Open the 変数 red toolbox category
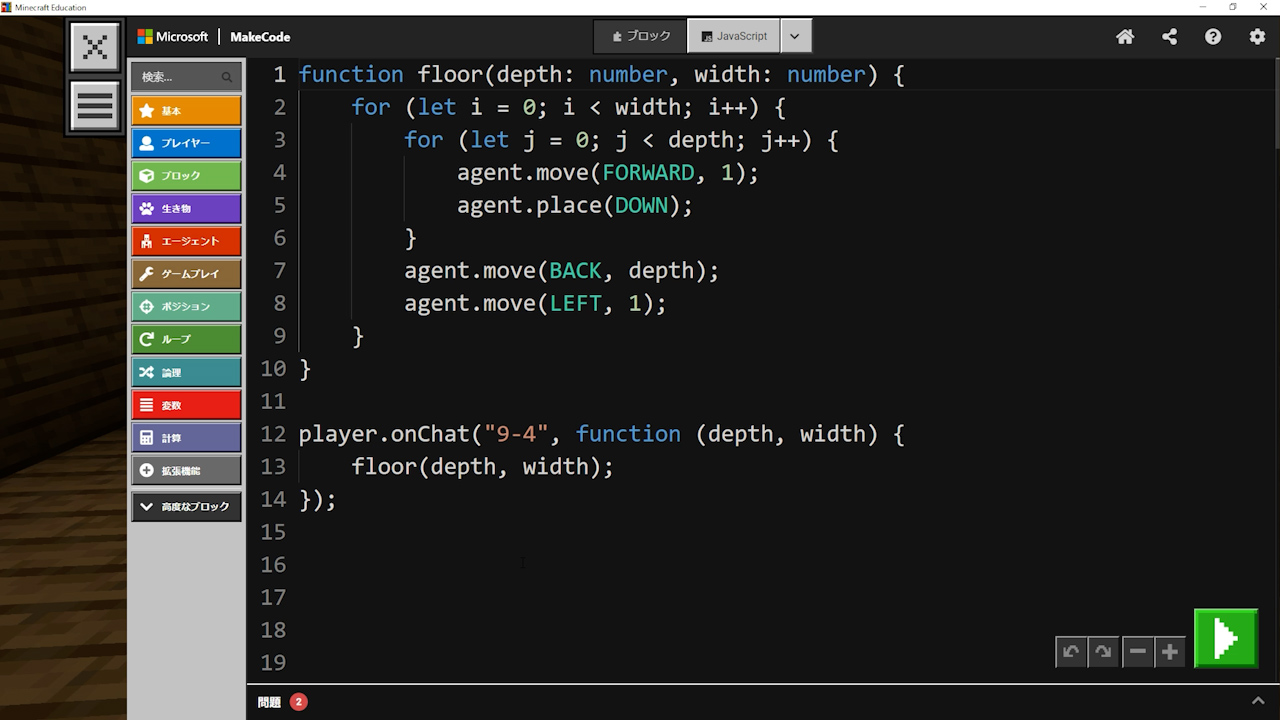Viewport: 1280px width, 720px height. [186, 405]
